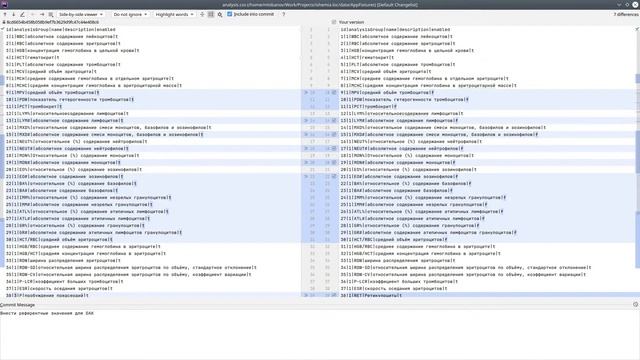The height and width of the screenshot is (360, 640).
Task: Open the Side-by-side viewer dropdown
Action: (80, 14)
